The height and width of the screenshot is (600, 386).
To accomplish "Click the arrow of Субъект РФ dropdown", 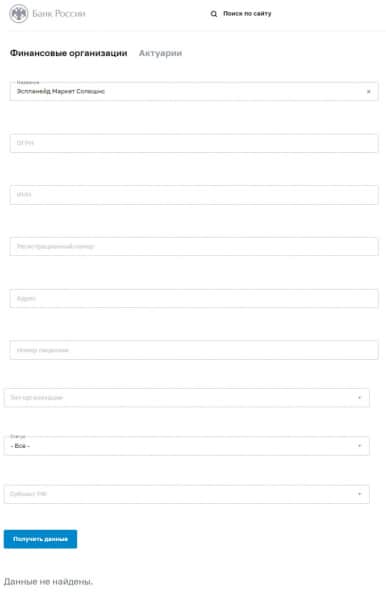I will [x=359, y=494].
